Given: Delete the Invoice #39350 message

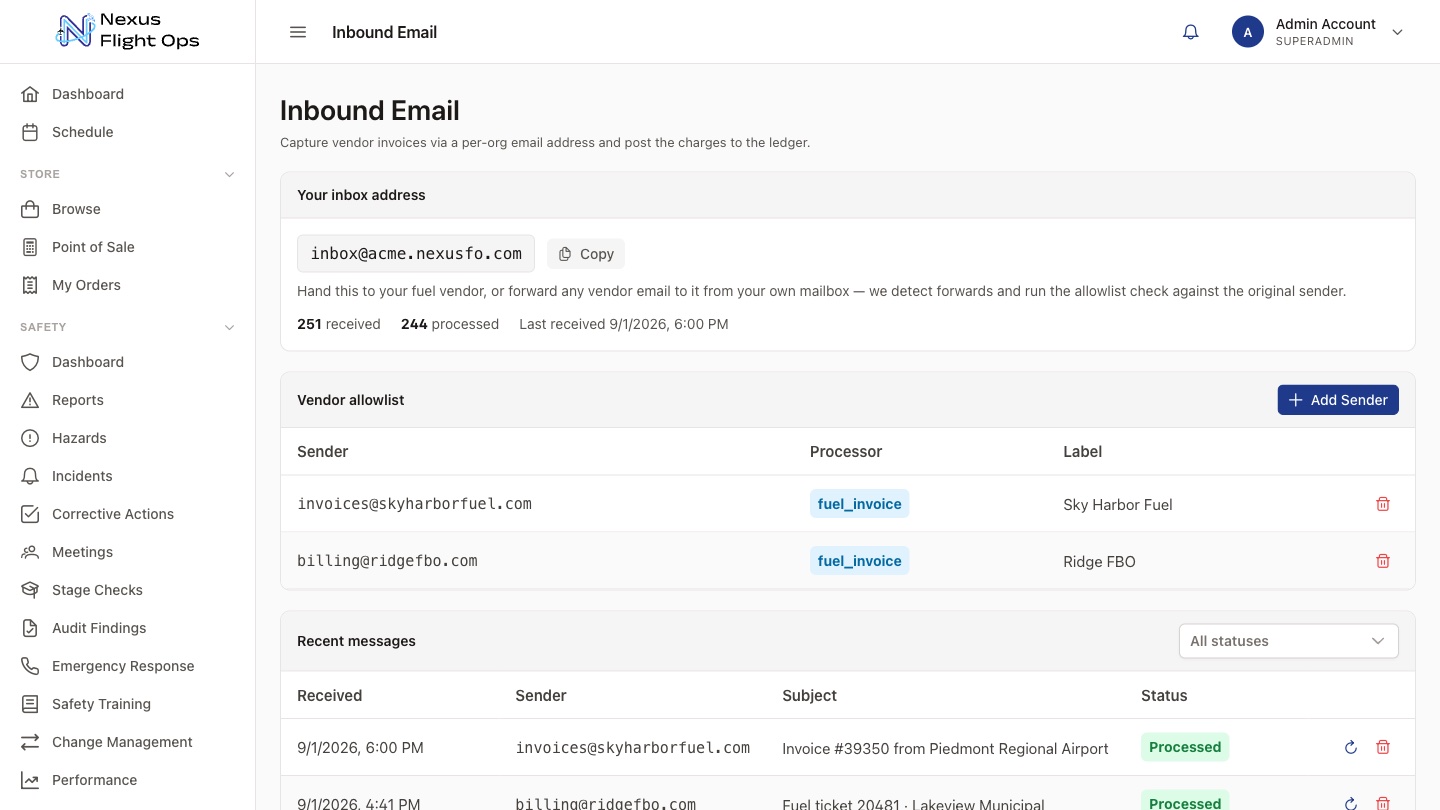Looking at the screenshot, I should tap(1383, 747).
